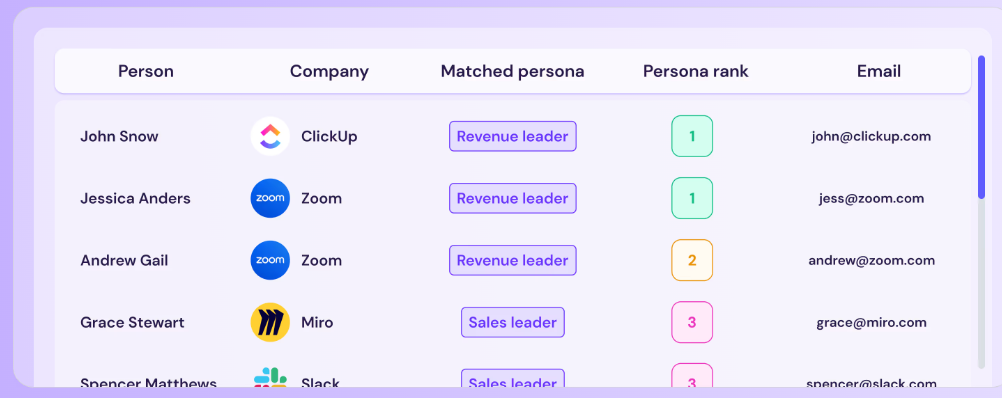Click the vertical scrollbar thumb
Image resolution: width=1002 pixels, height=398 pixels.
pyautogui.click(x=982, y=126)
